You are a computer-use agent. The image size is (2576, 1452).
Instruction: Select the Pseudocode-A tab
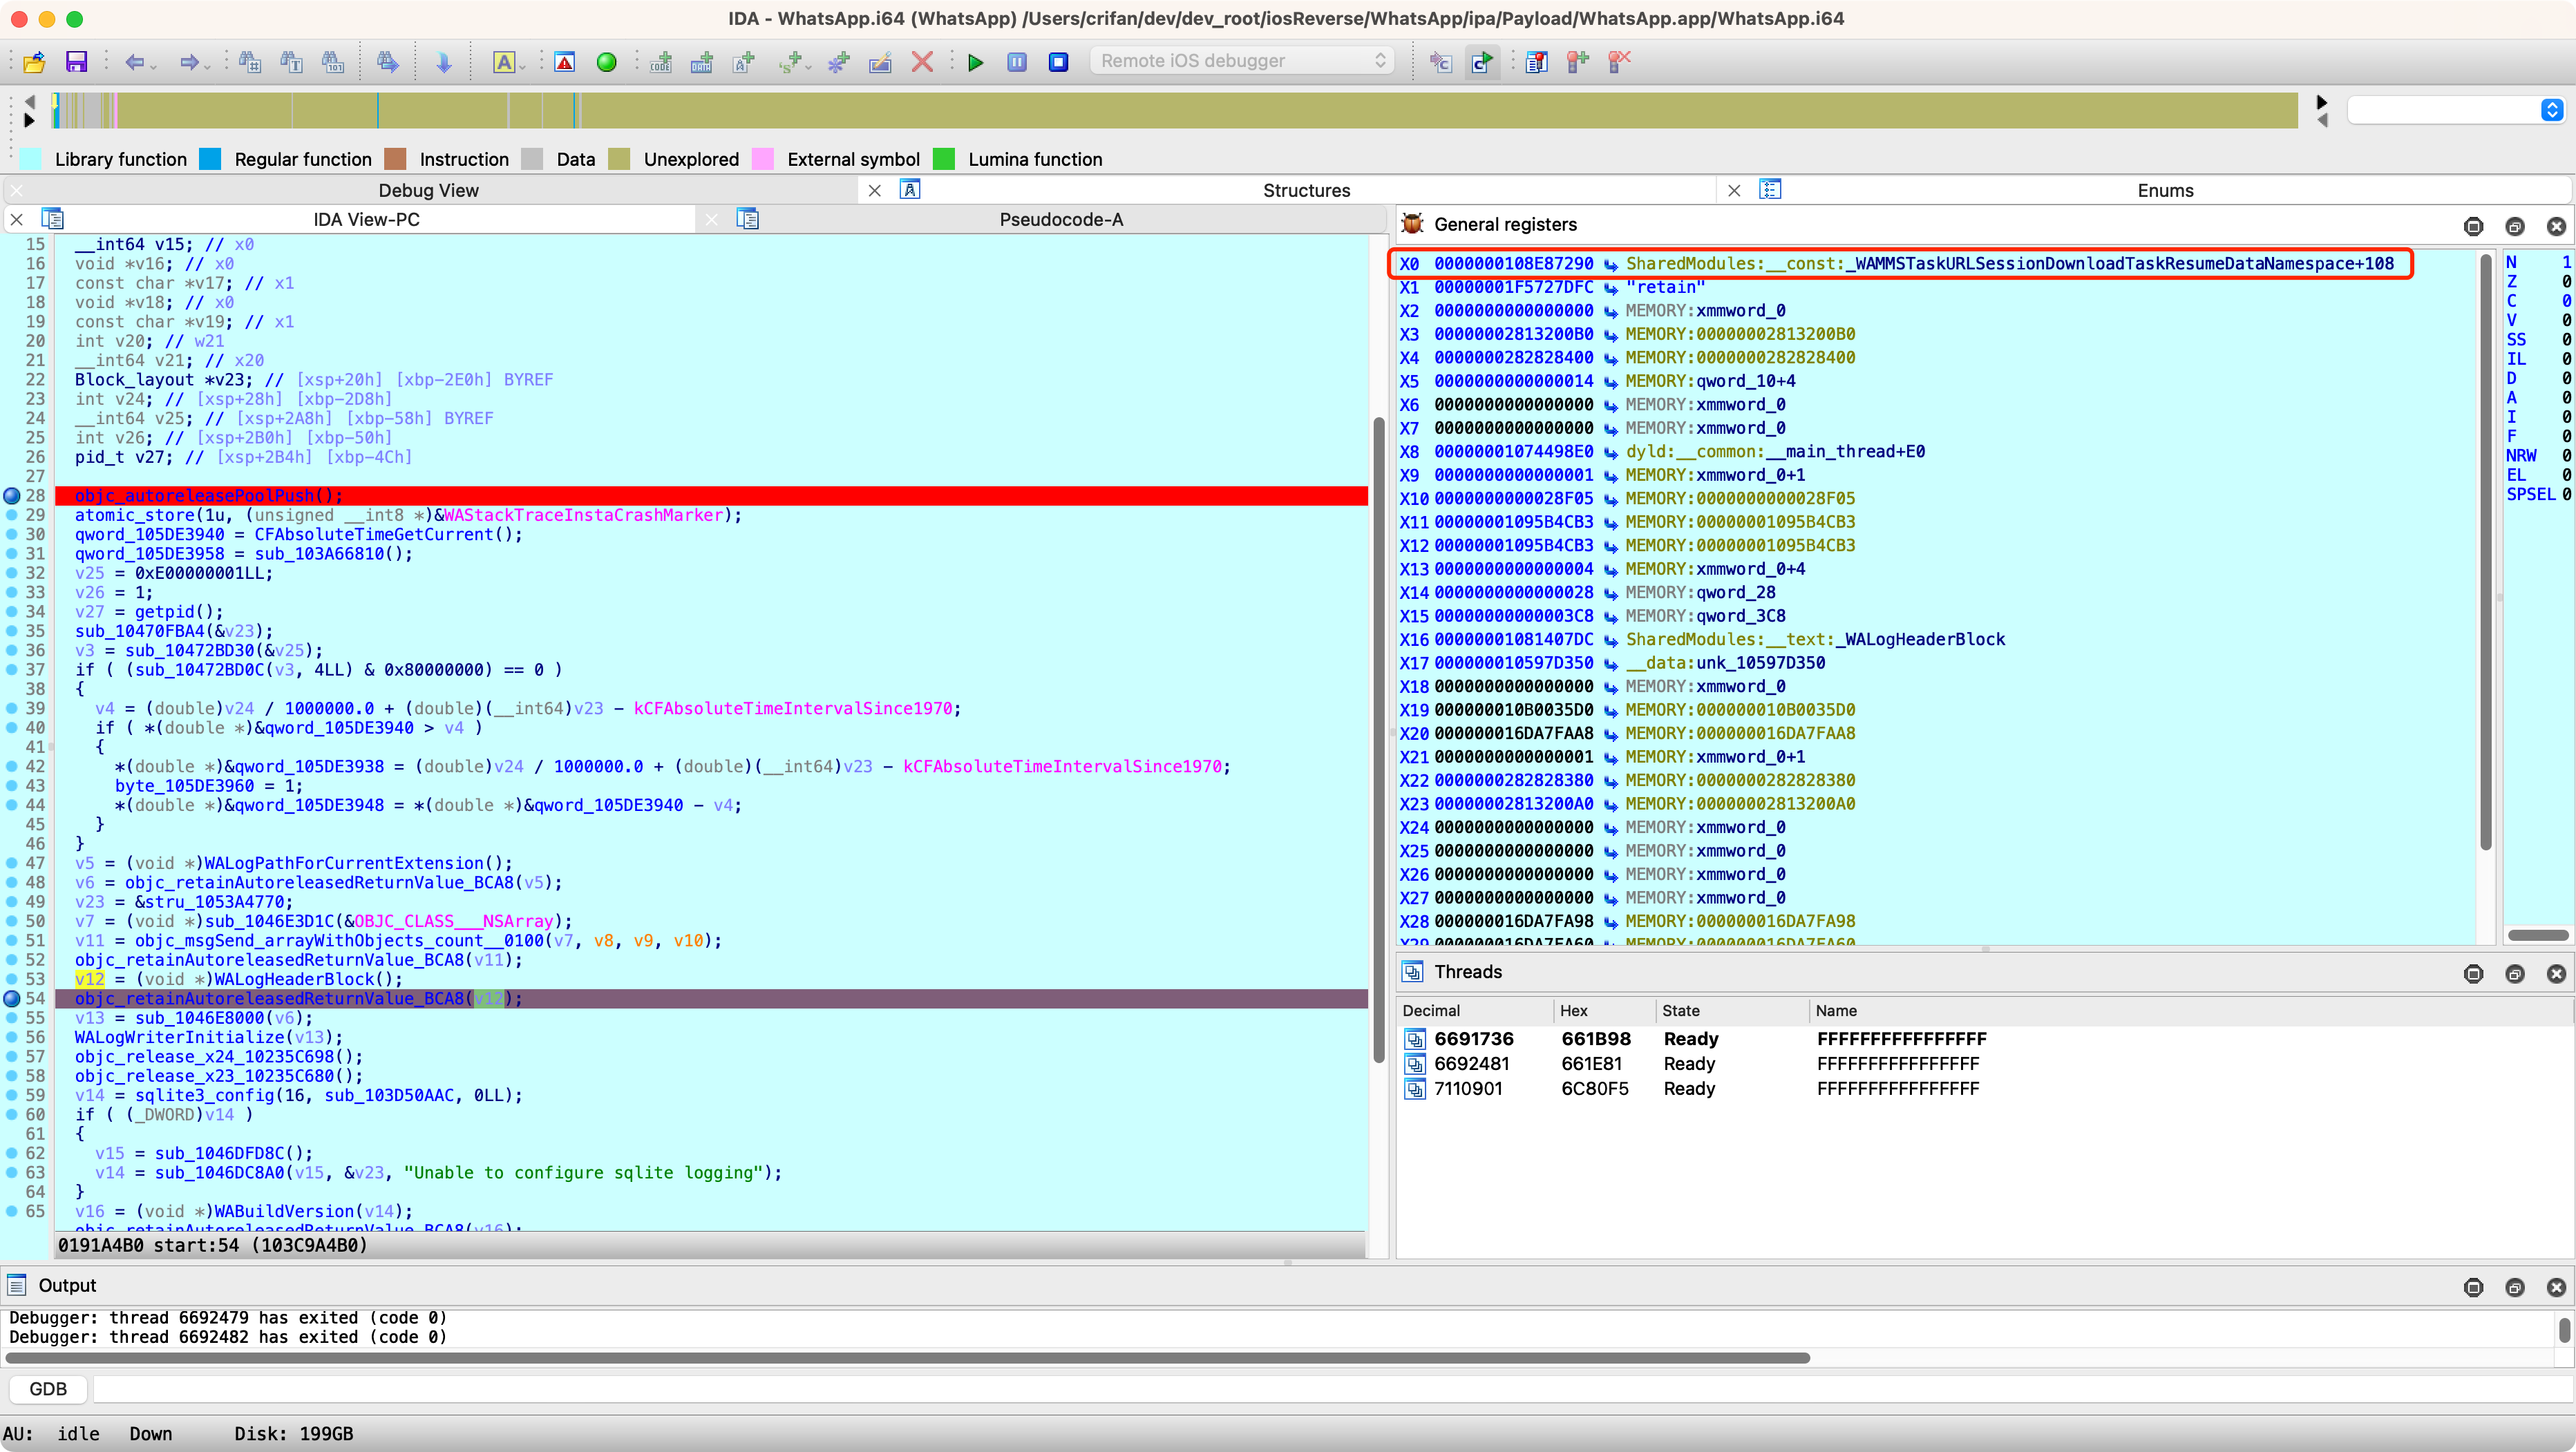(x=1061, y=219)
